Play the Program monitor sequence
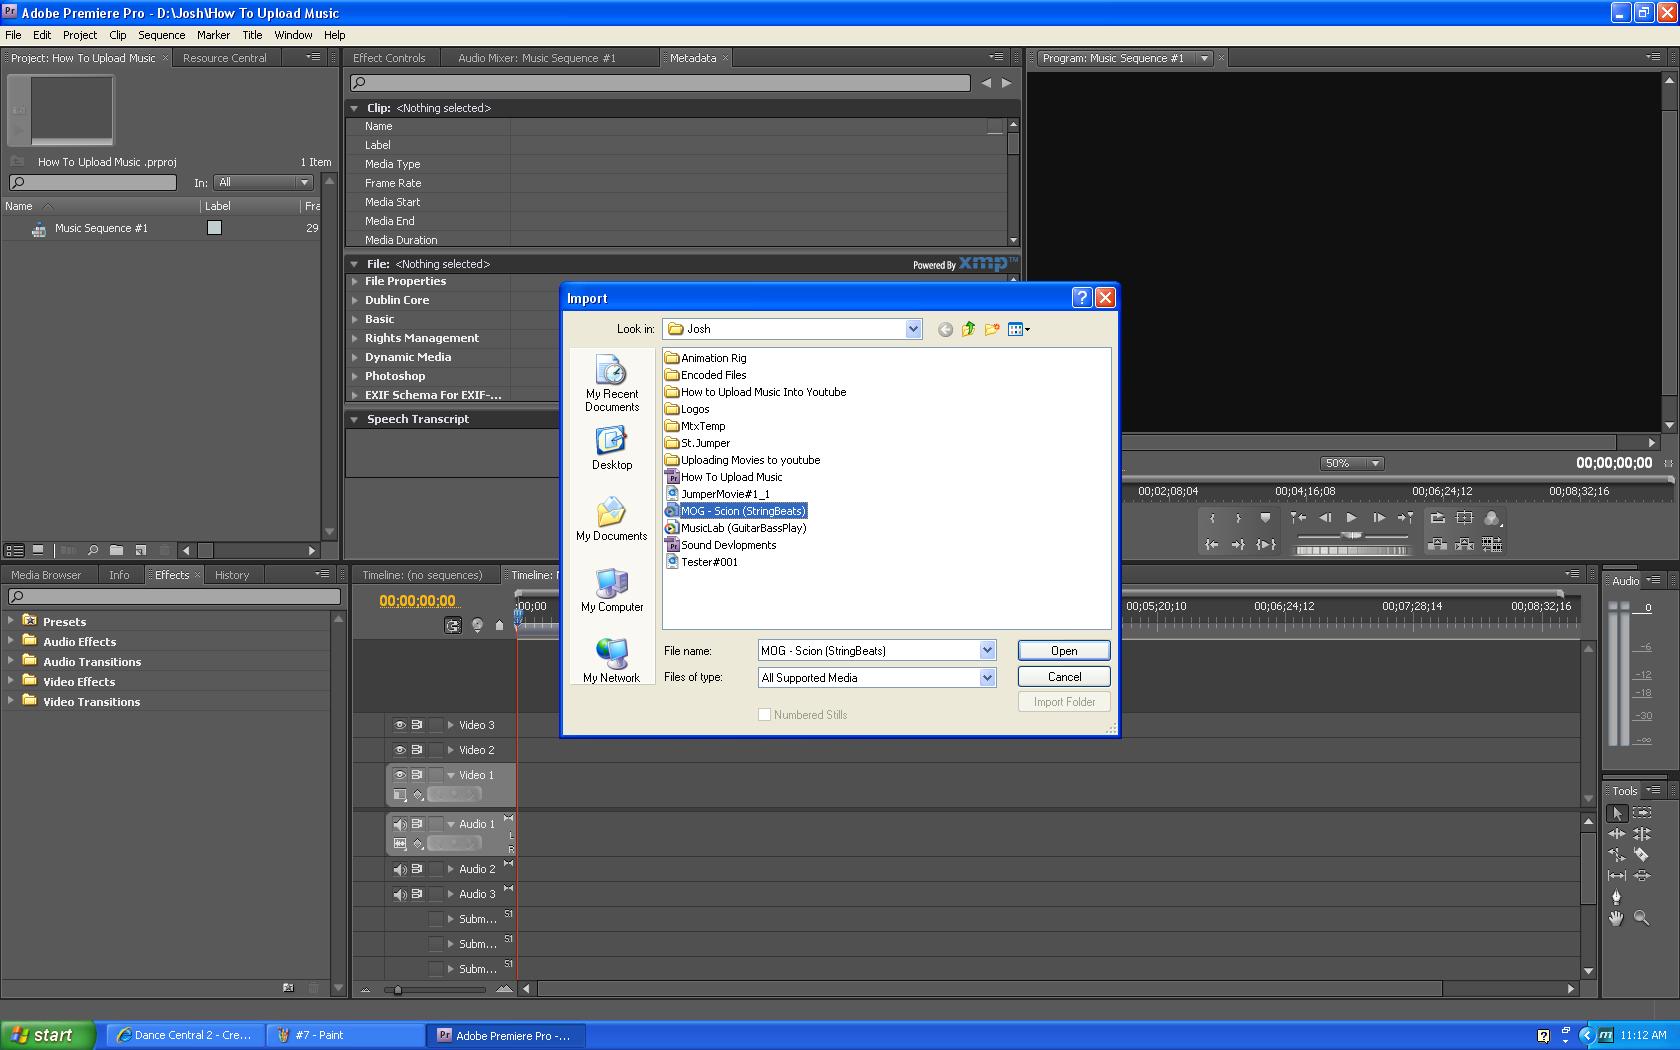This screenshot has width=1680, height=1050. pos(1351,518)
